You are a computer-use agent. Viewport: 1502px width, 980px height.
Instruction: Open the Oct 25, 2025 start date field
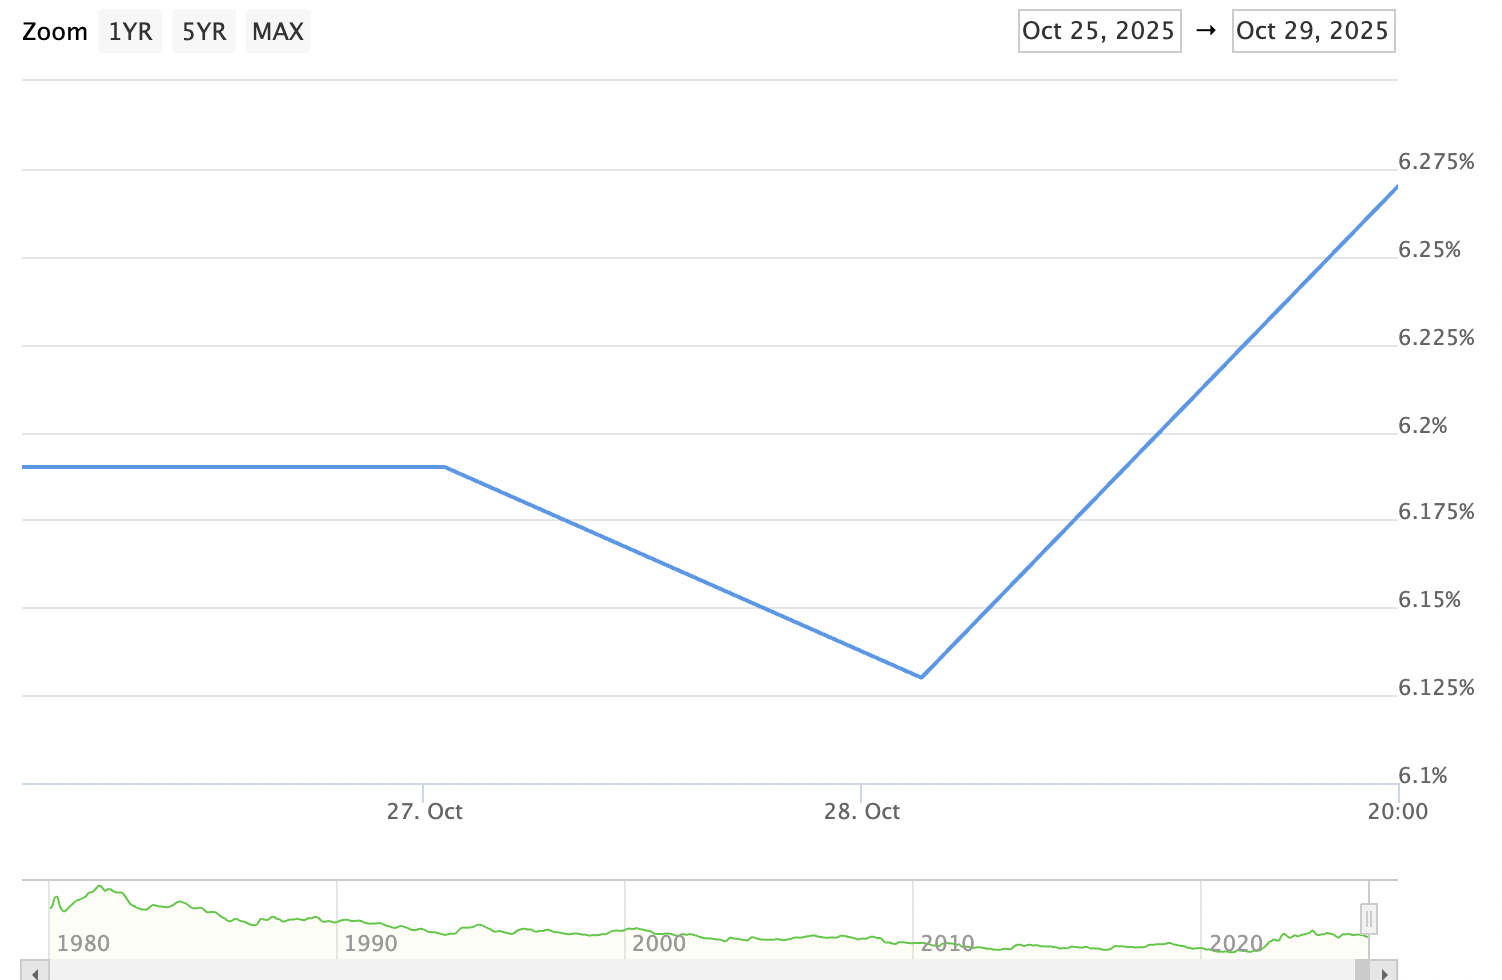[x=1099, y=30]
